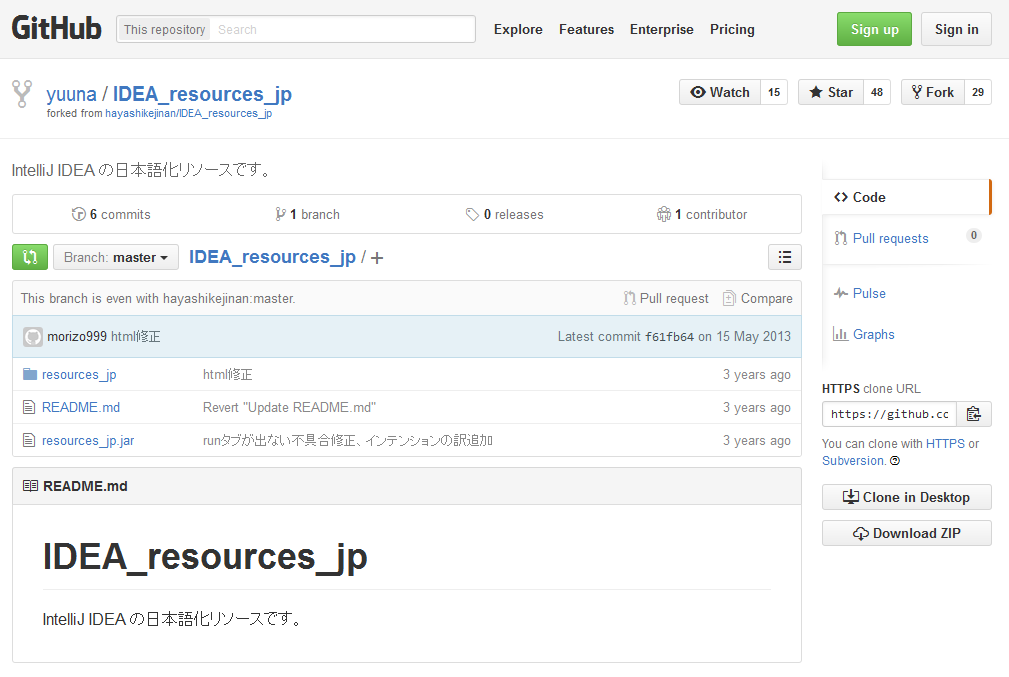Viewport: 1009px width, 677px height.
Task: Click morizo999's avatar in commit bar
Action: coord(33,337)
